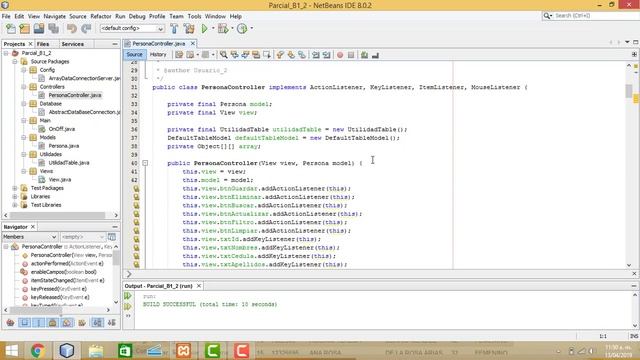
Task: Click the Save All toolbar icon
Action: (x=53, y=29)
